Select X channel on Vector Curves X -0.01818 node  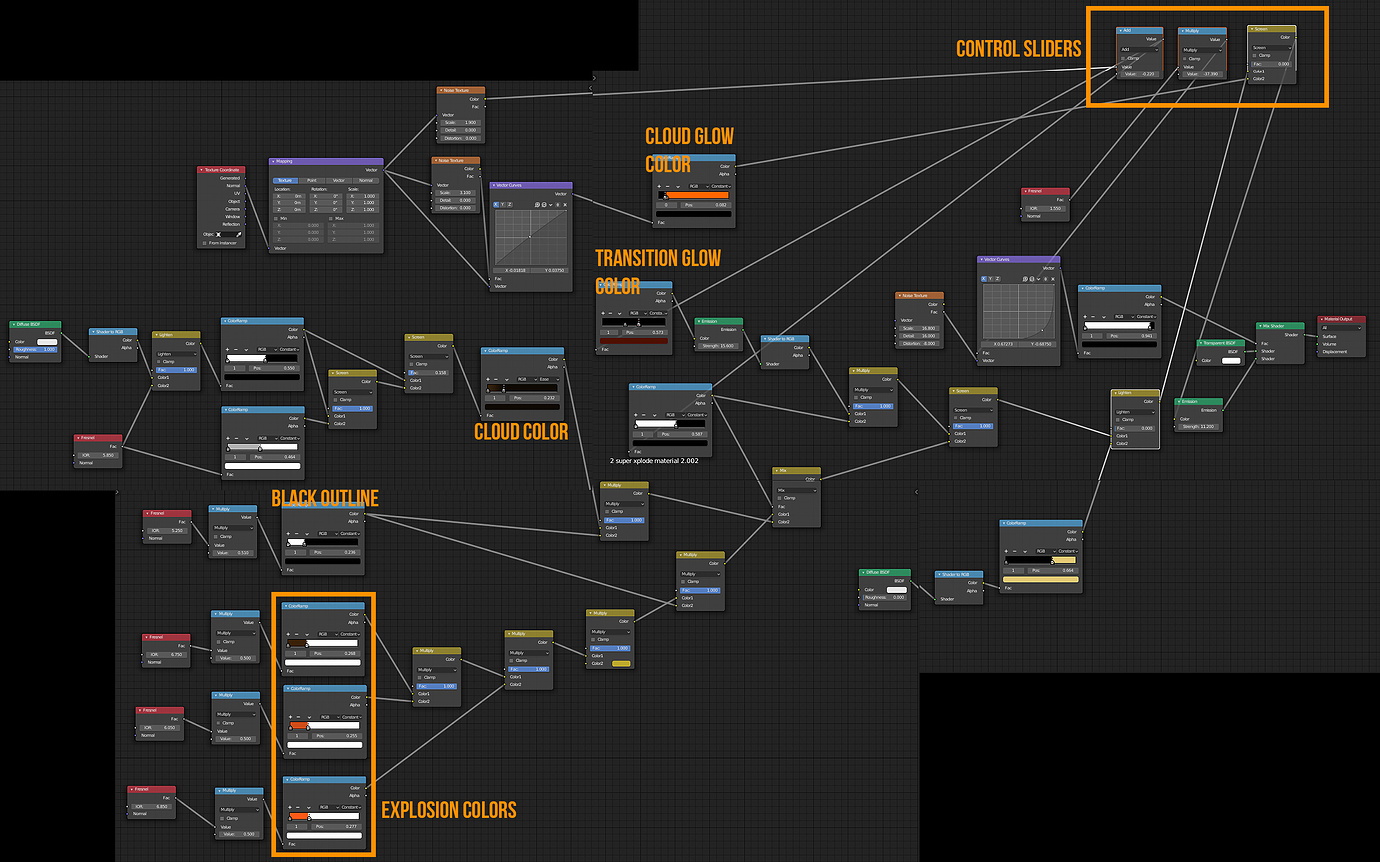click(x=496, y=205)
